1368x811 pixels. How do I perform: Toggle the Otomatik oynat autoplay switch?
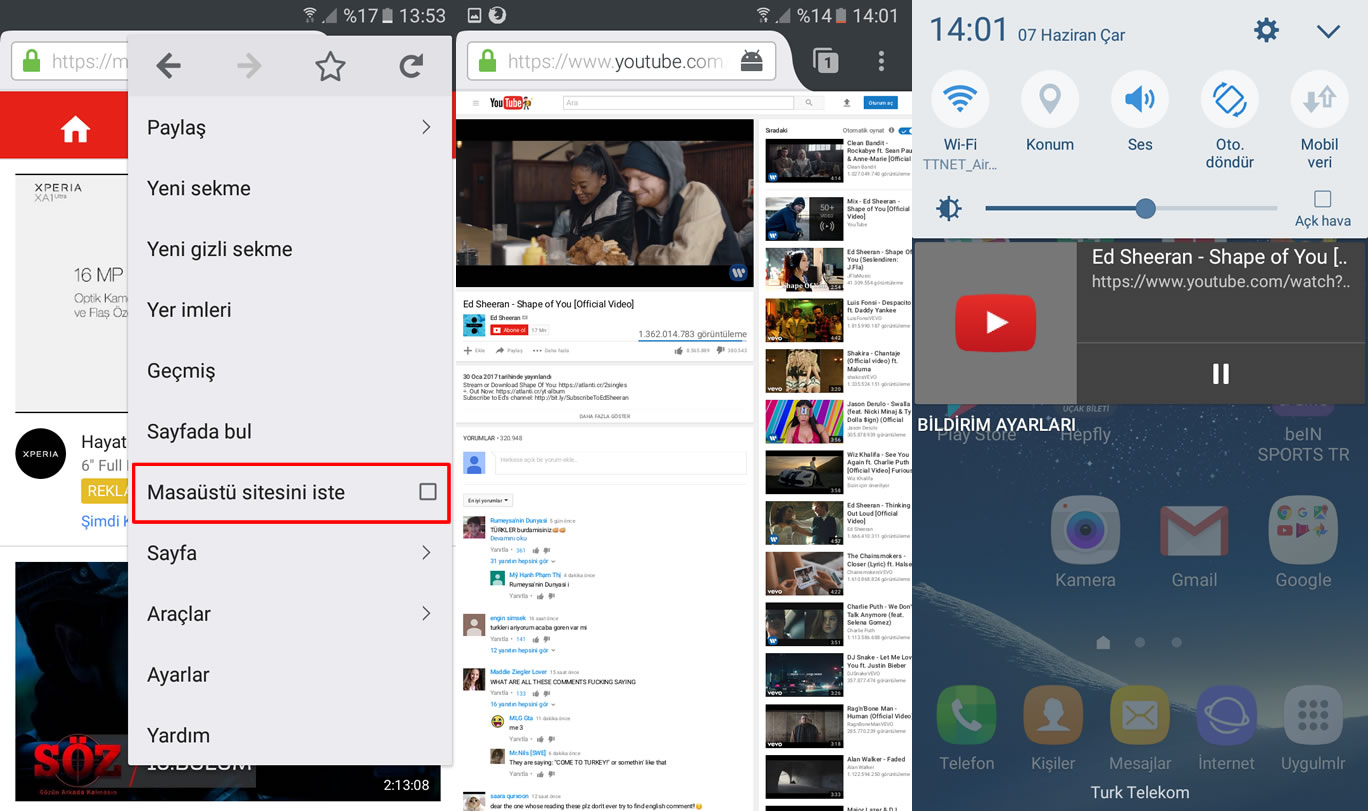pyautogui.click(x=904, y=131)
